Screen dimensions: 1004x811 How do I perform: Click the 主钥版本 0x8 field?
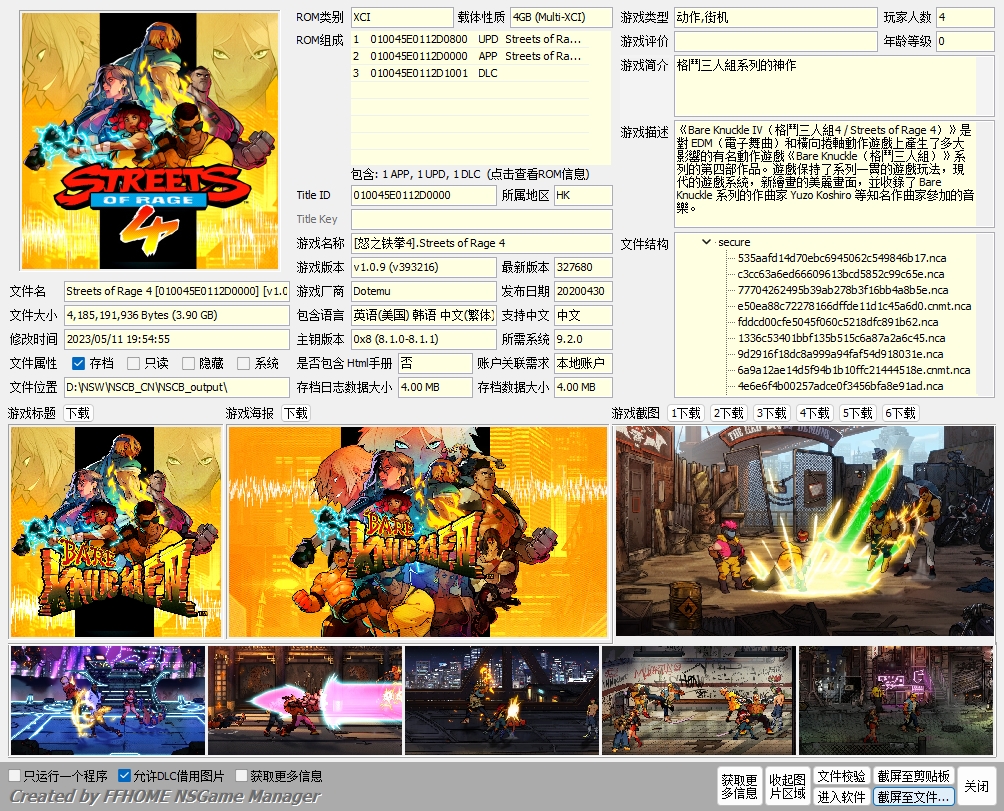423,339
